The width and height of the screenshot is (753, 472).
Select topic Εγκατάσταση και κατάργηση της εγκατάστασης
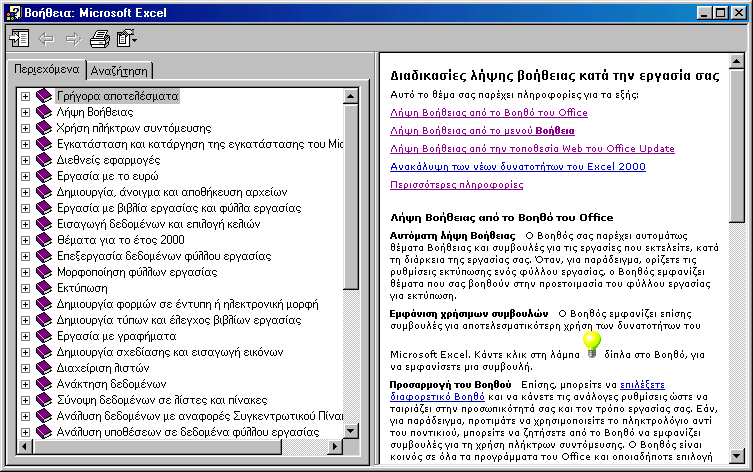coord(200,144)
